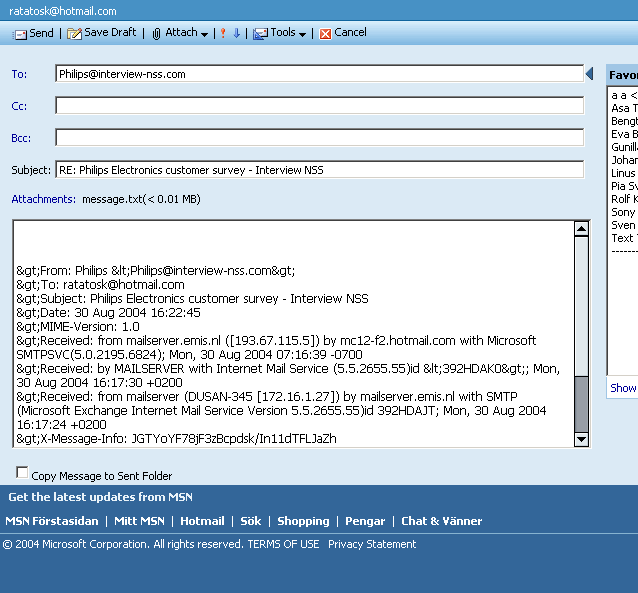Select the 'a a' favorite contact
The height and width of the screenshot is (593, 638).
point(624,95)
